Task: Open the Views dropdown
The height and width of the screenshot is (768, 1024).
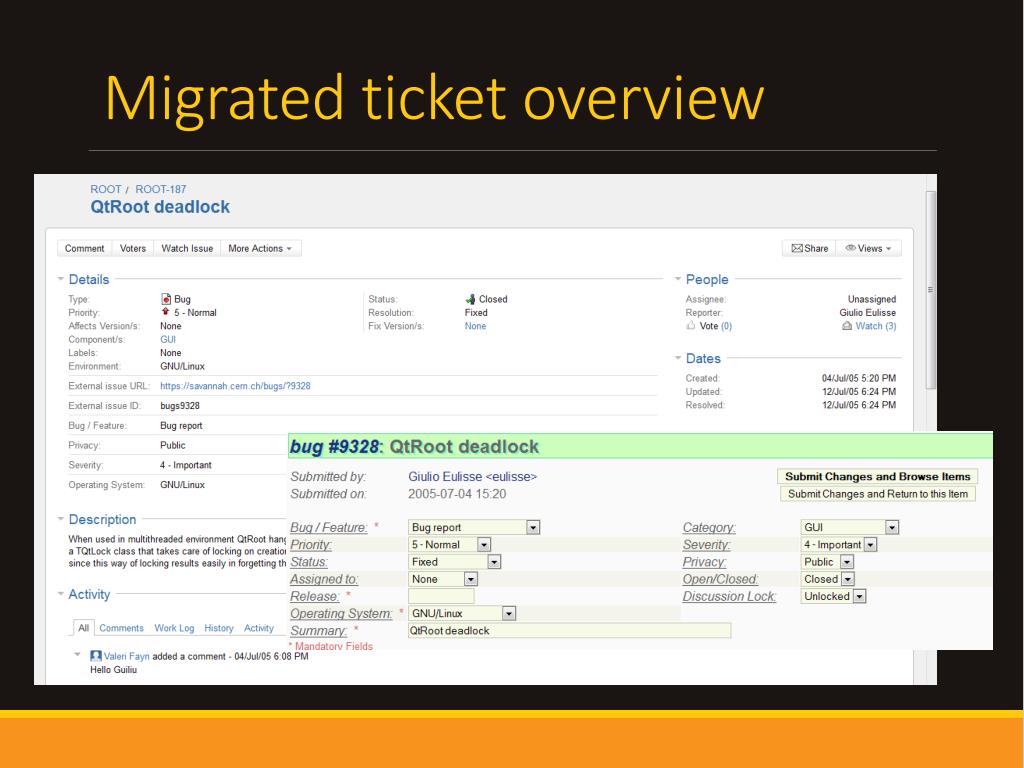Action: [869, 248]
